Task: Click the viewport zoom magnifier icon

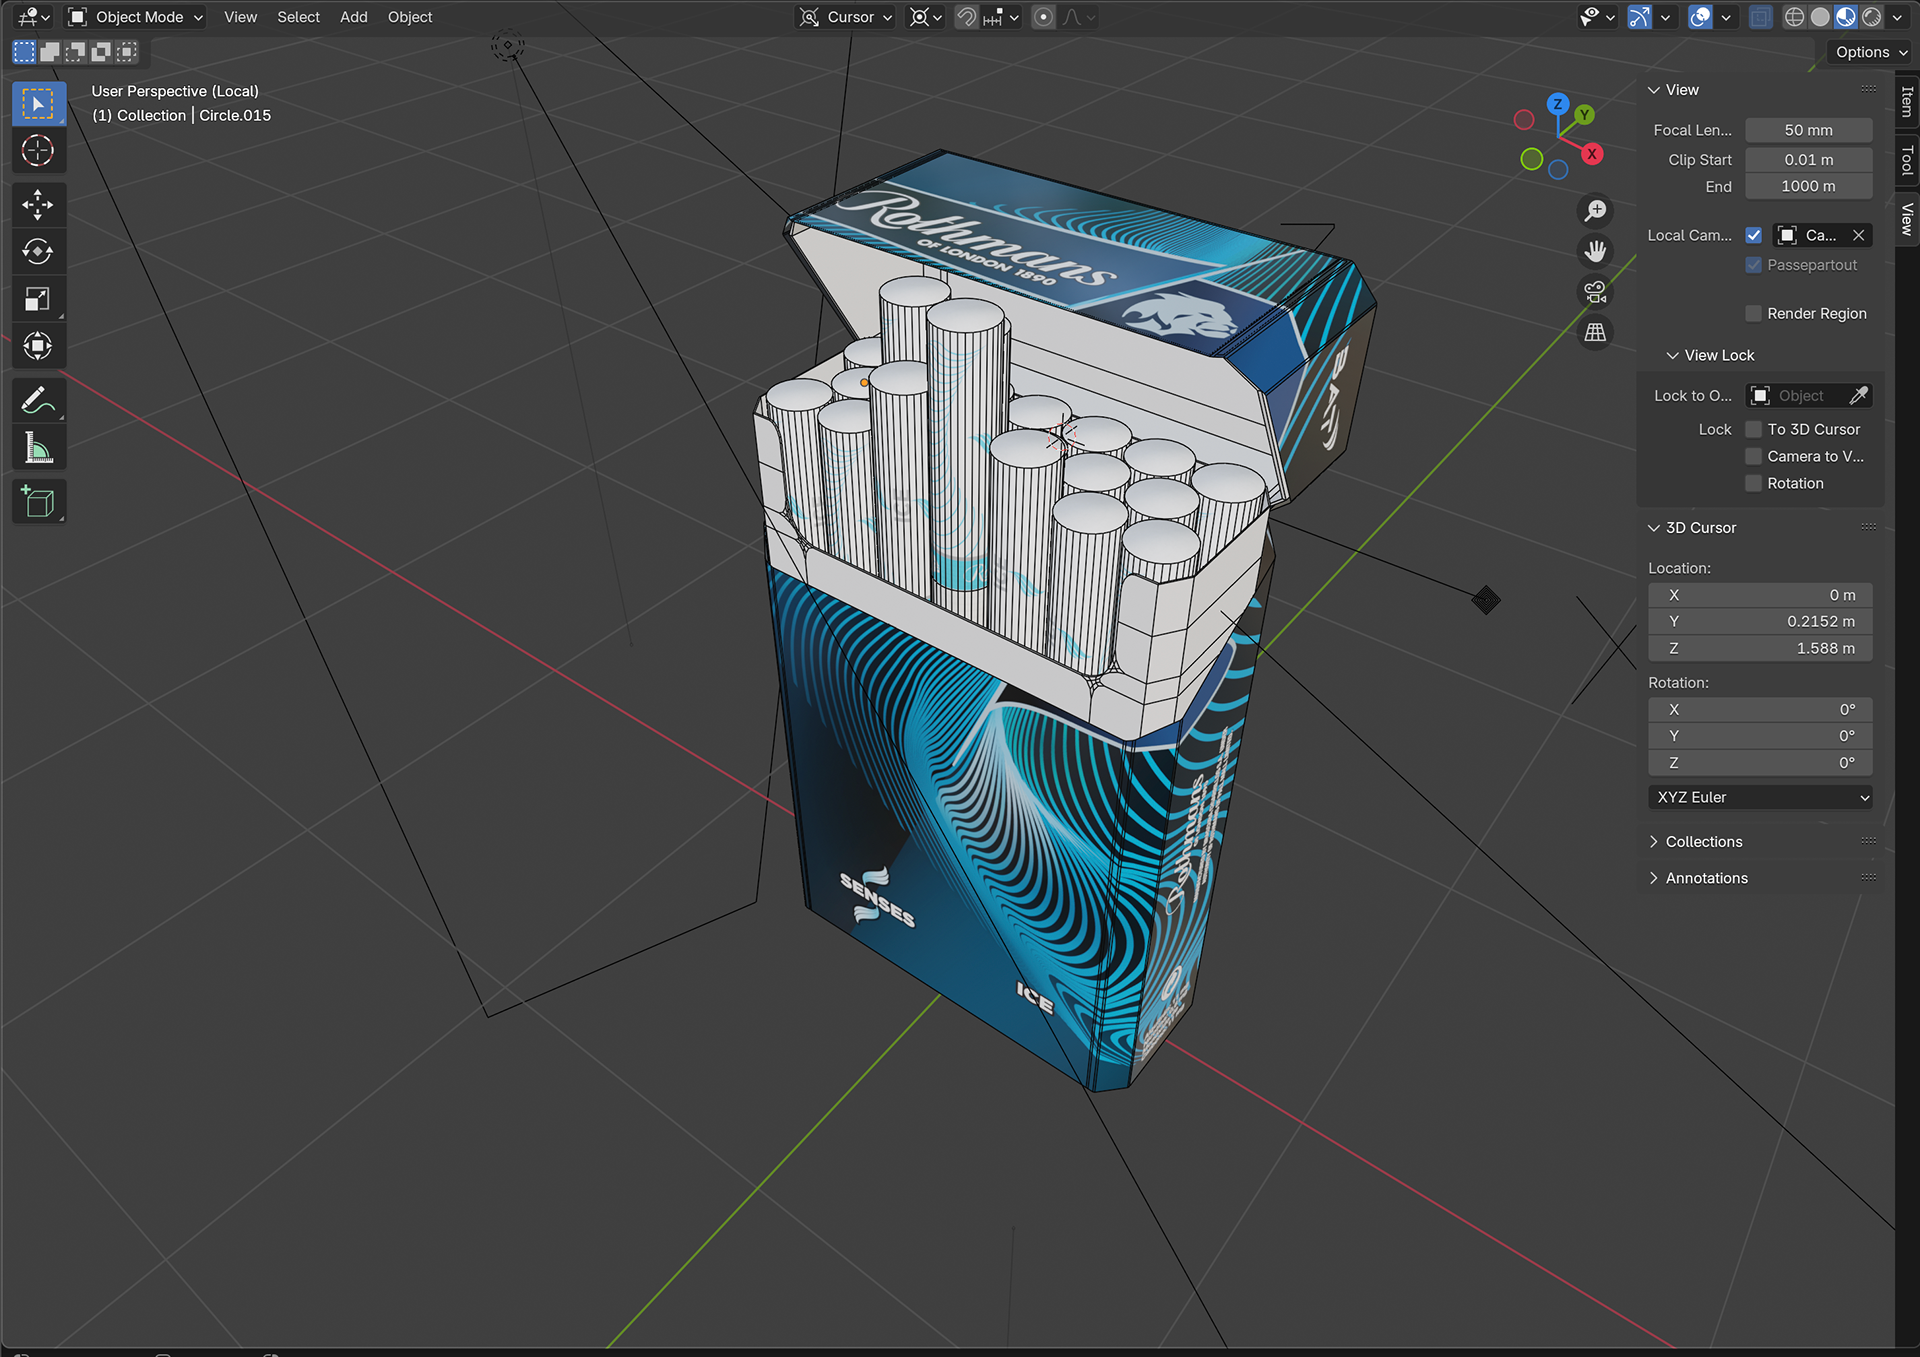Action: [1595, 210]
